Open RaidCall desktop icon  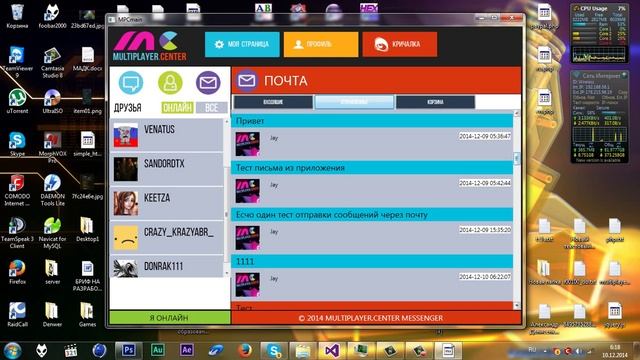tap(17, 314)
